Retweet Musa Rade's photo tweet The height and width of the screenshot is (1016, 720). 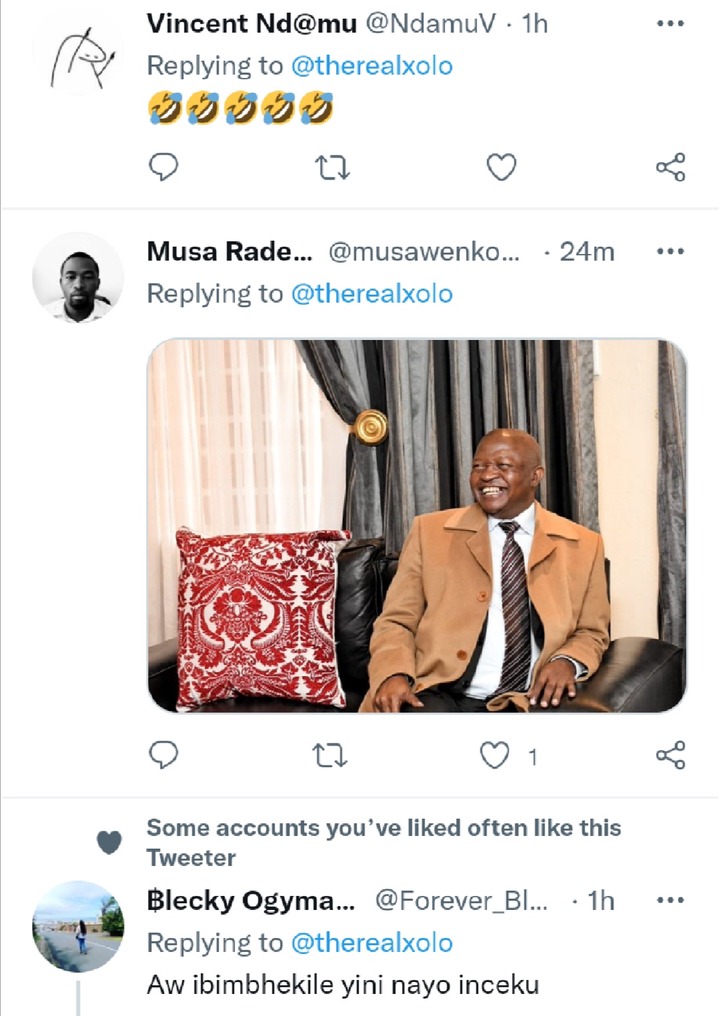(x=332, y=755)
